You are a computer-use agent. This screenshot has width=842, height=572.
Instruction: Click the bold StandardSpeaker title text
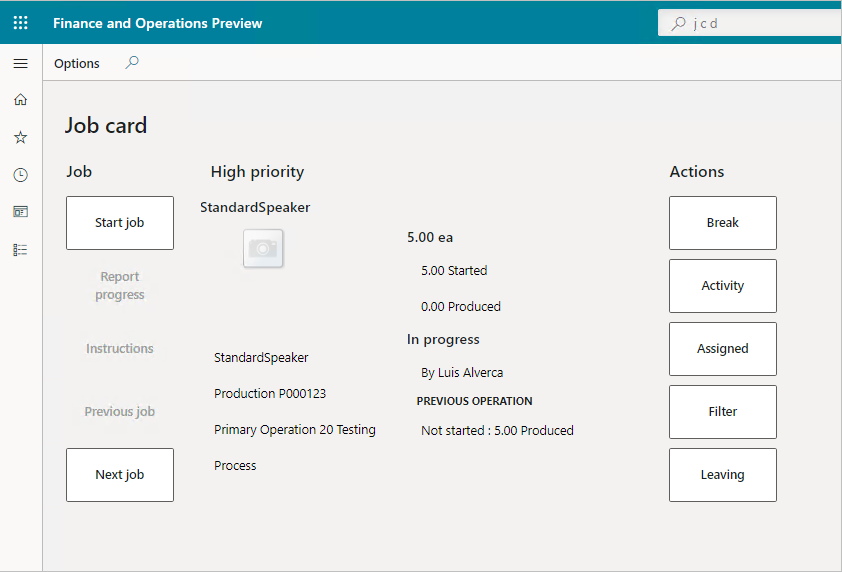point(255,207)
